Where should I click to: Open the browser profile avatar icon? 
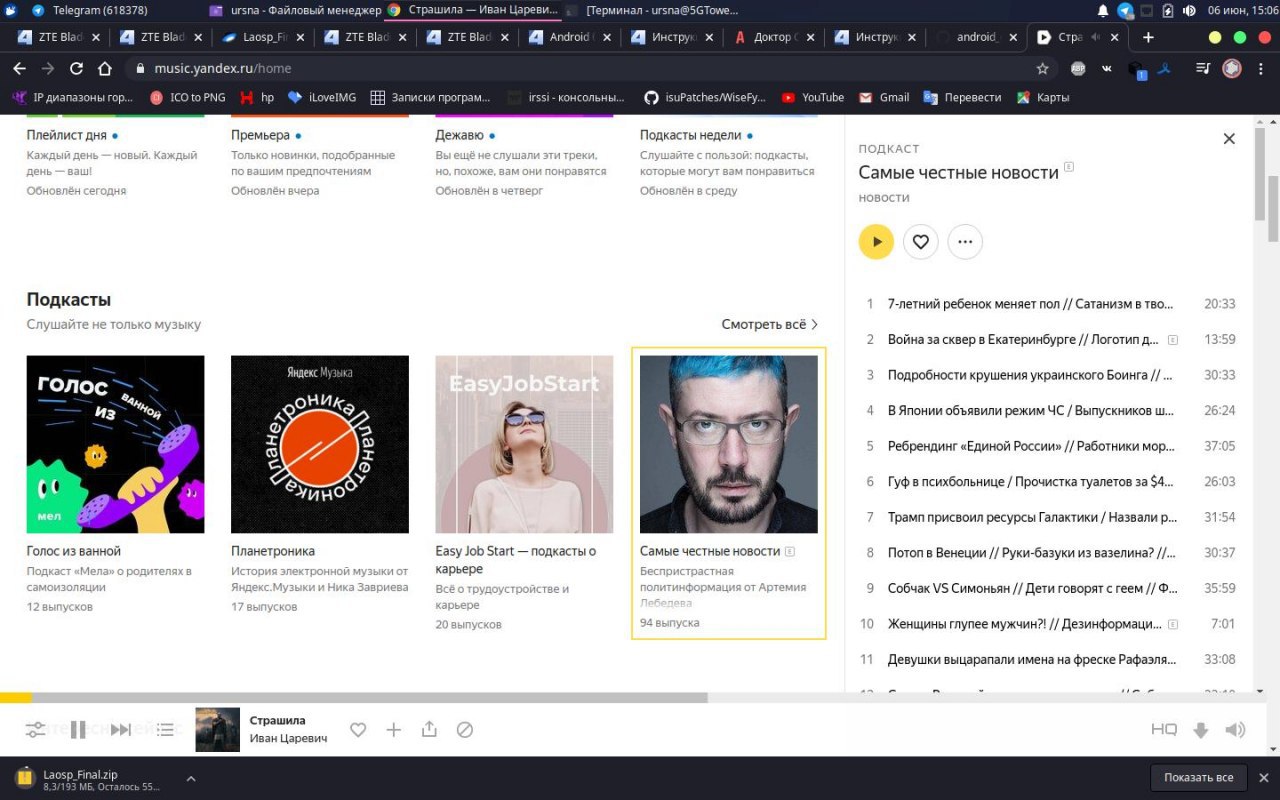point(1232,69)
